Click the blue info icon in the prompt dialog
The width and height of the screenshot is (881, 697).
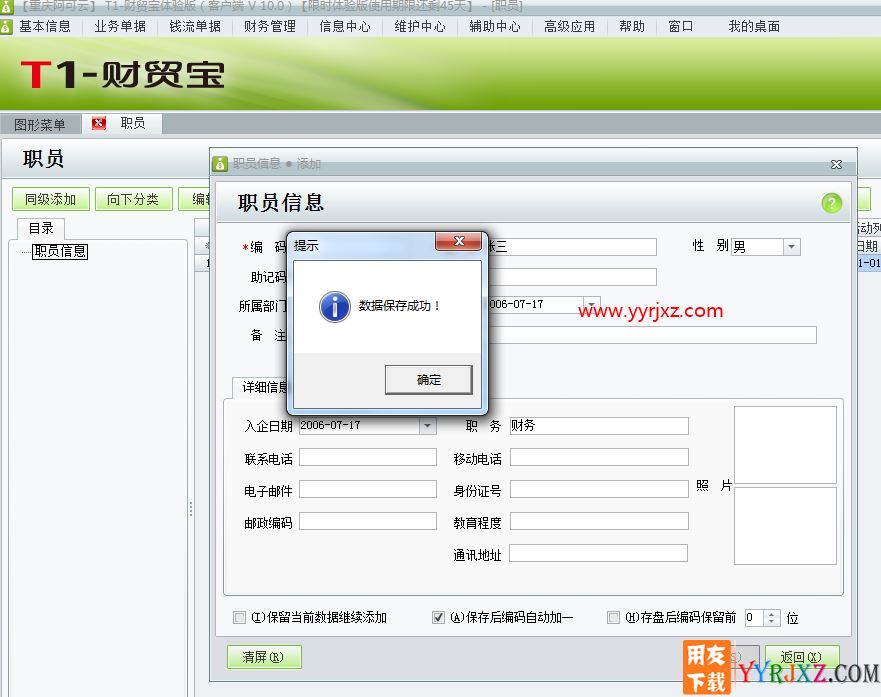(x=335, y=307)
